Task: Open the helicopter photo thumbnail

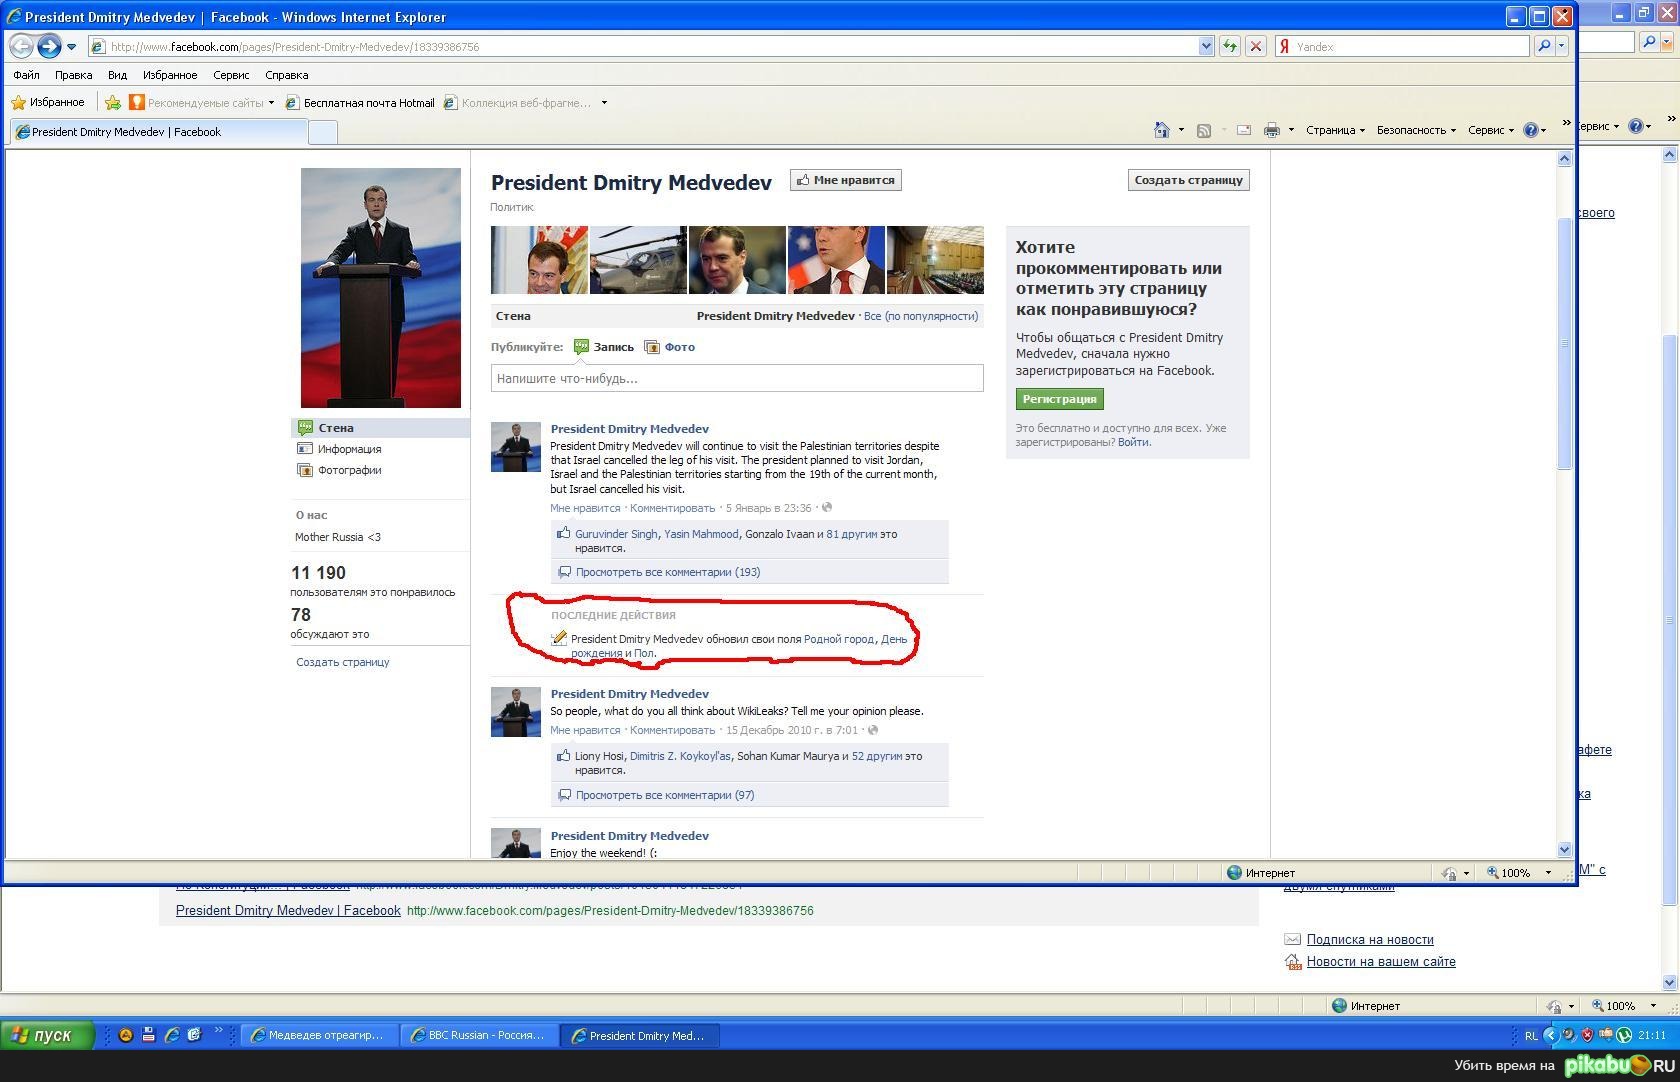Action: tap(638, 260)
